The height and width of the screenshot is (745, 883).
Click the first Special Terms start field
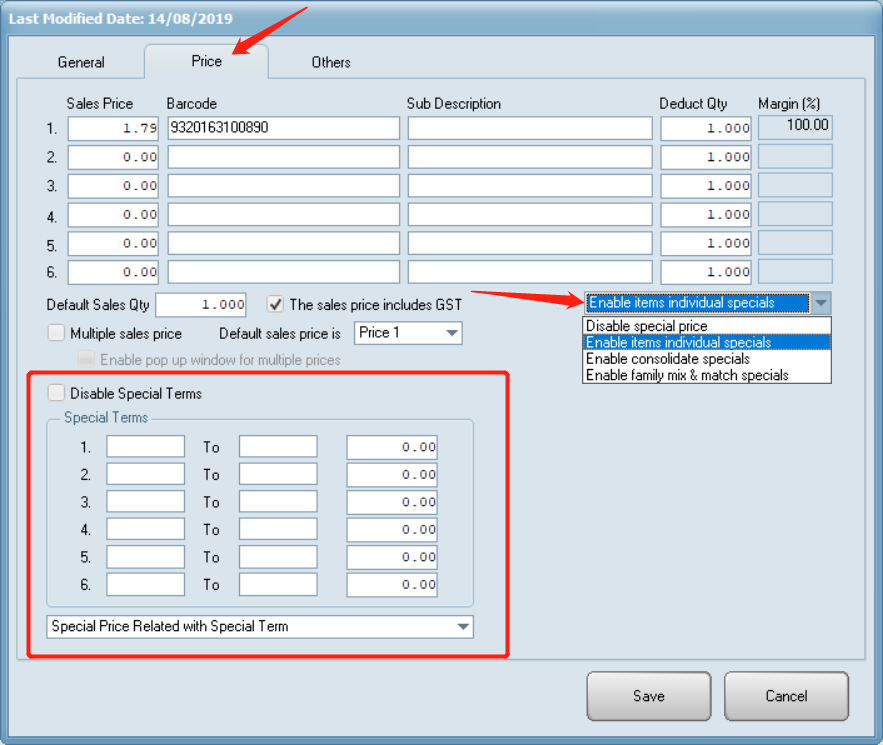146,447
